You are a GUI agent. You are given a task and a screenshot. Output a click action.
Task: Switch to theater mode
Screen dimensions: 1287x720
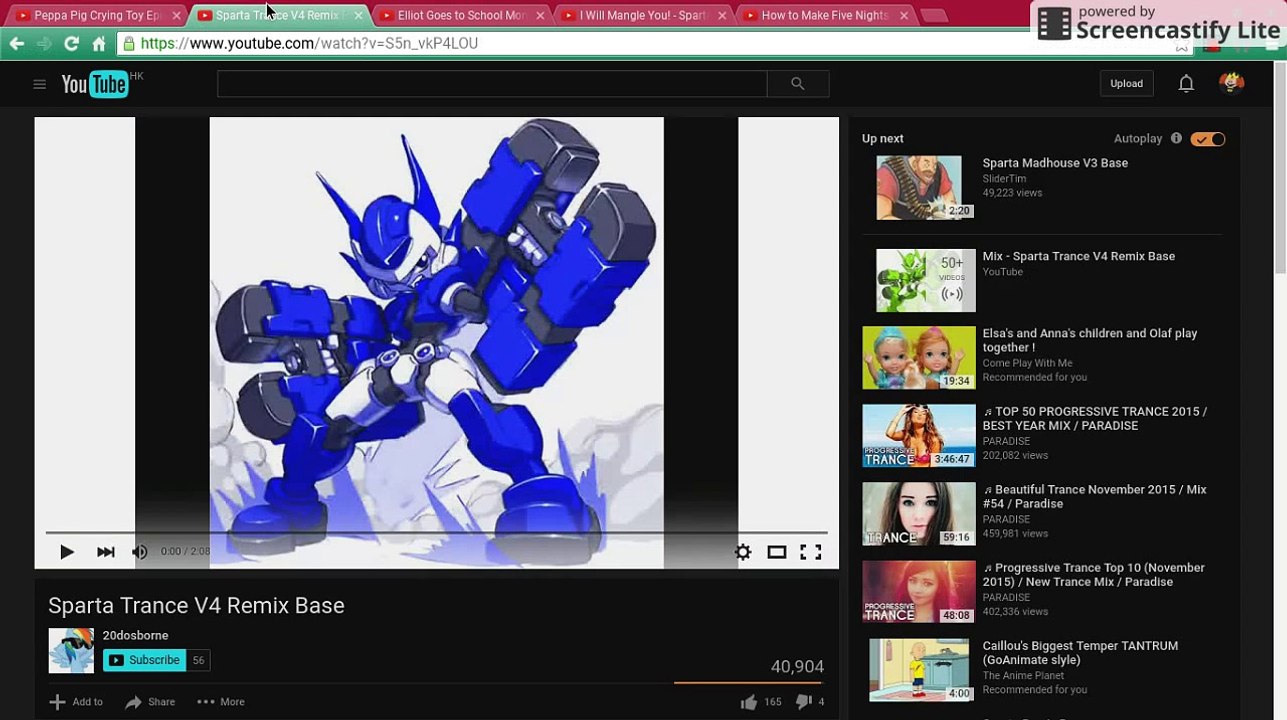point(777,551)
